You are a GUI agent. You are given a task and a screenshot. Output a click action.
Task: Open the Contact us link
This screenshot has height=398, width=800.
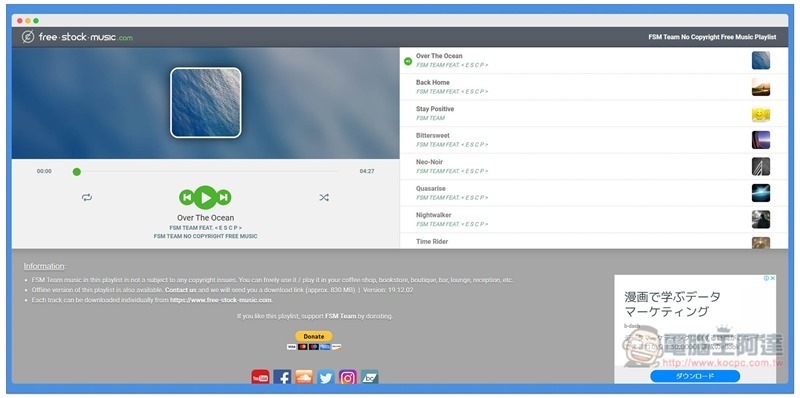pyautogui.click(x=181, y=290)
